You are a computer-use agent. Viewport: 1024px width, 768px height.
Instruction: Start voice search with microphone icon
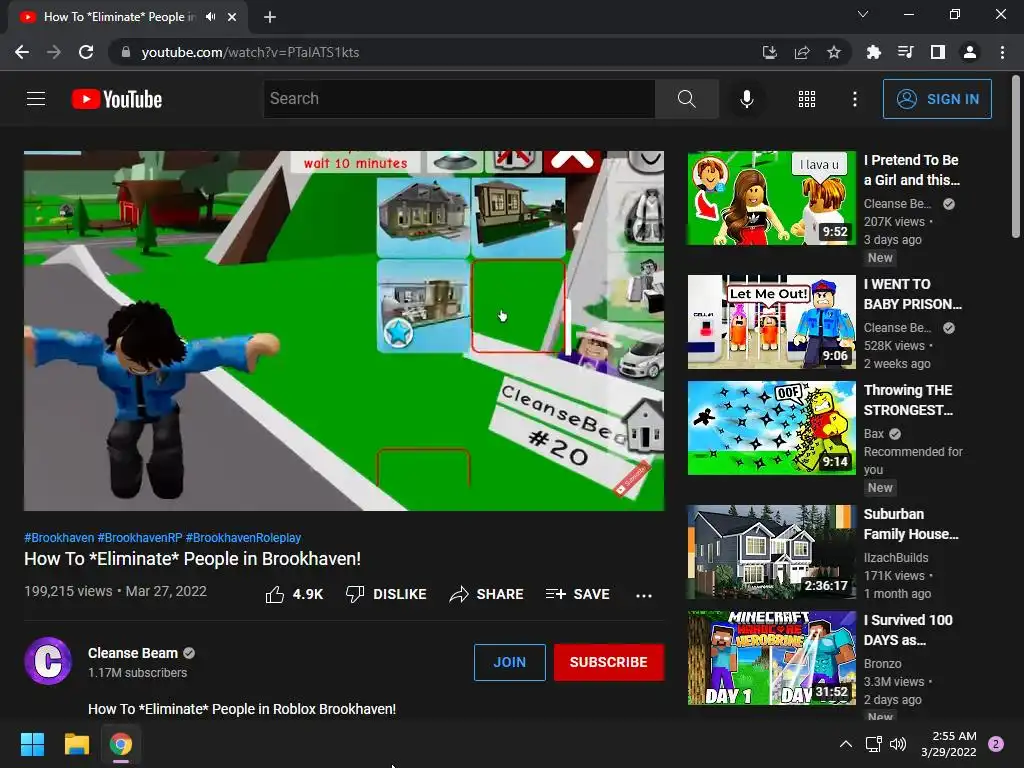(746, 99)
